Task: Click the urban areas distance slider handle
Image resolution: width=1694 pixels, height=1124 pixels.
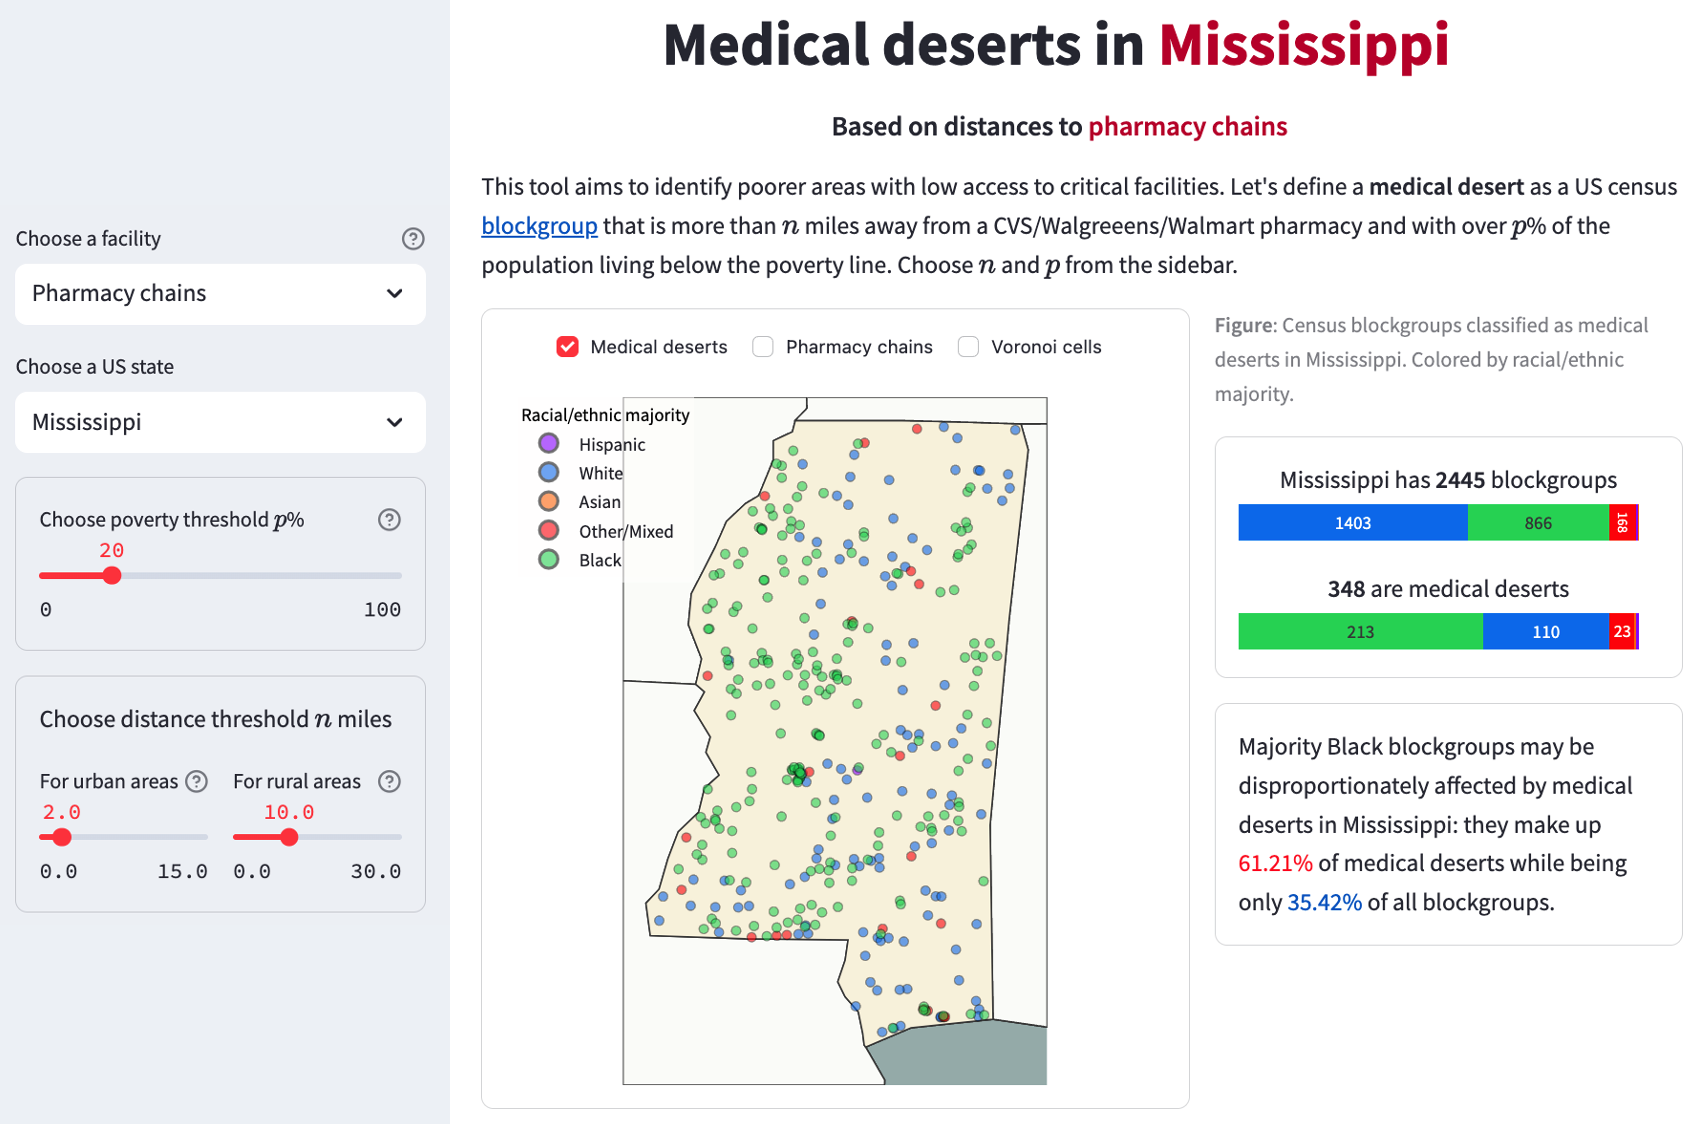Action: tap(62, 837)
